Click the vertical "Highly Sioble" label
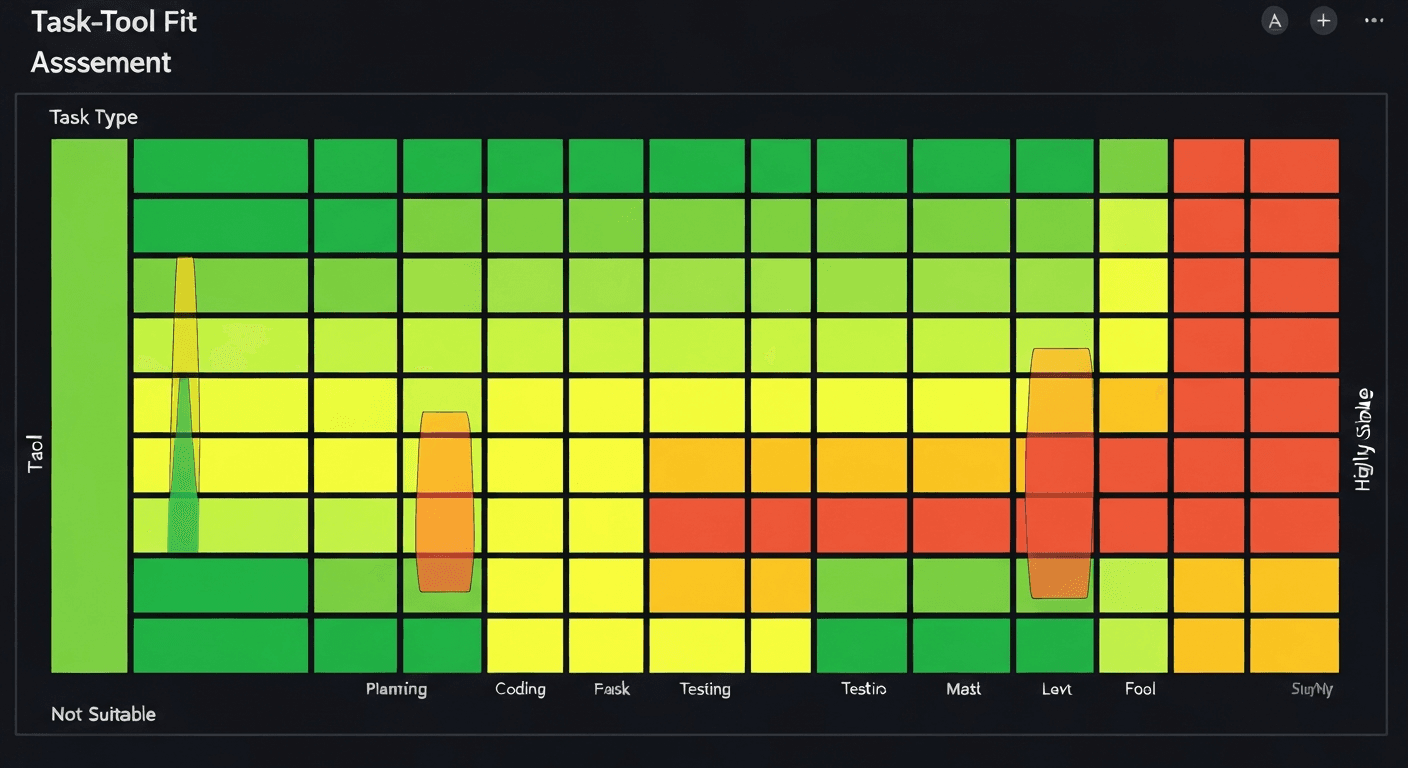Viewport: 1408px width, 768px height. pyautogui.click(x=1363, y=440)
